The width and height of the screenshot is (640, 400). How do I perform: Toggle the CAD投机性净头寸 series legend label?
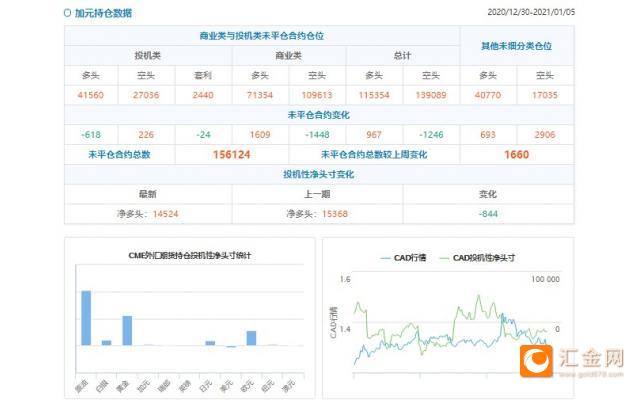coord(484,258)
